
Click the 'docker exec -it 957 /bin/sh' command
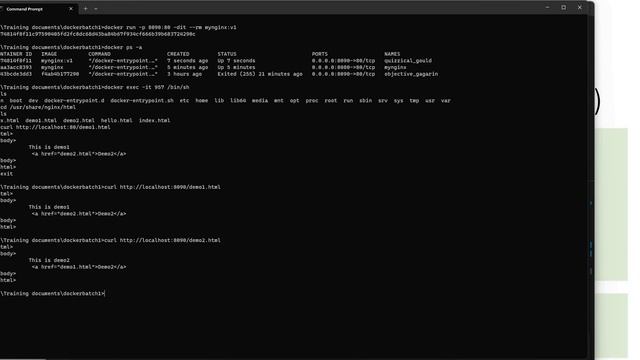147,87
